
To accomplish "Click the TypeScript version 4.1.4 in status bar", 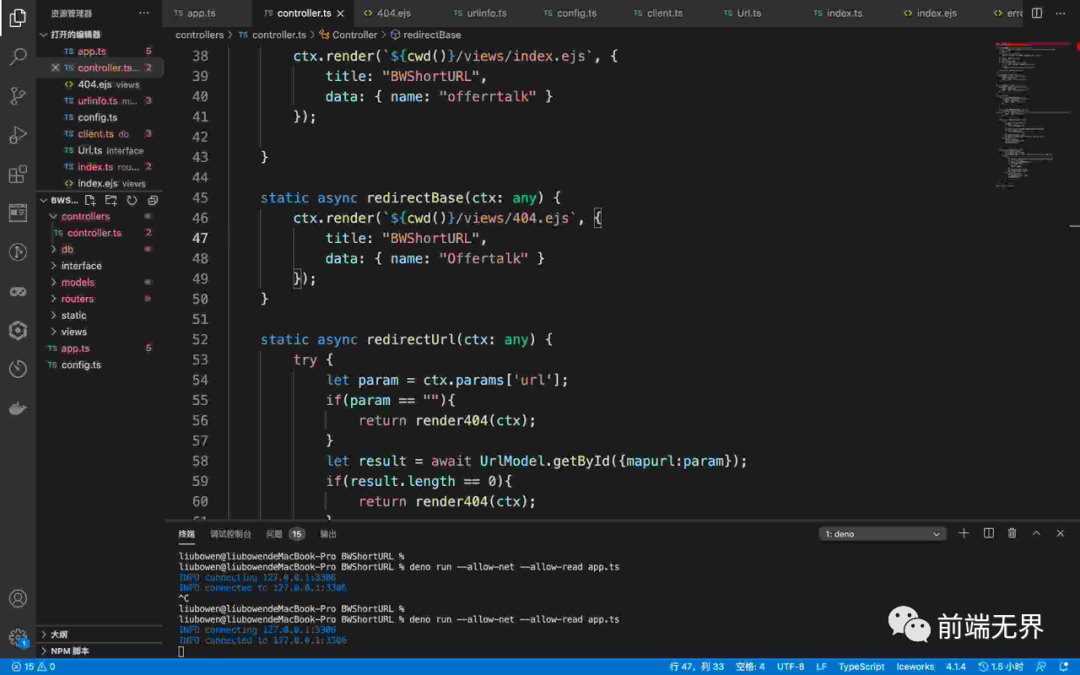I will [x=955, y=667].
